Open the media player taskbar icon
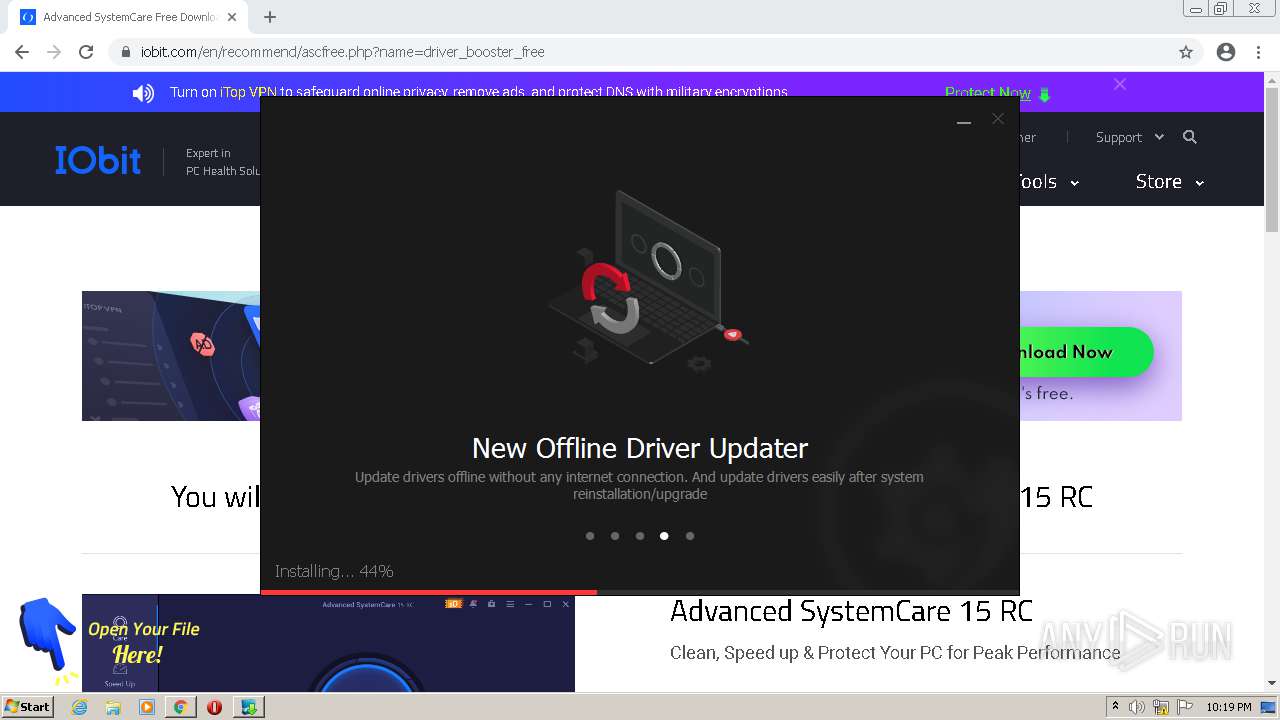The height and width of the screenshot is (720, 1280). click(x=147, y=707)
